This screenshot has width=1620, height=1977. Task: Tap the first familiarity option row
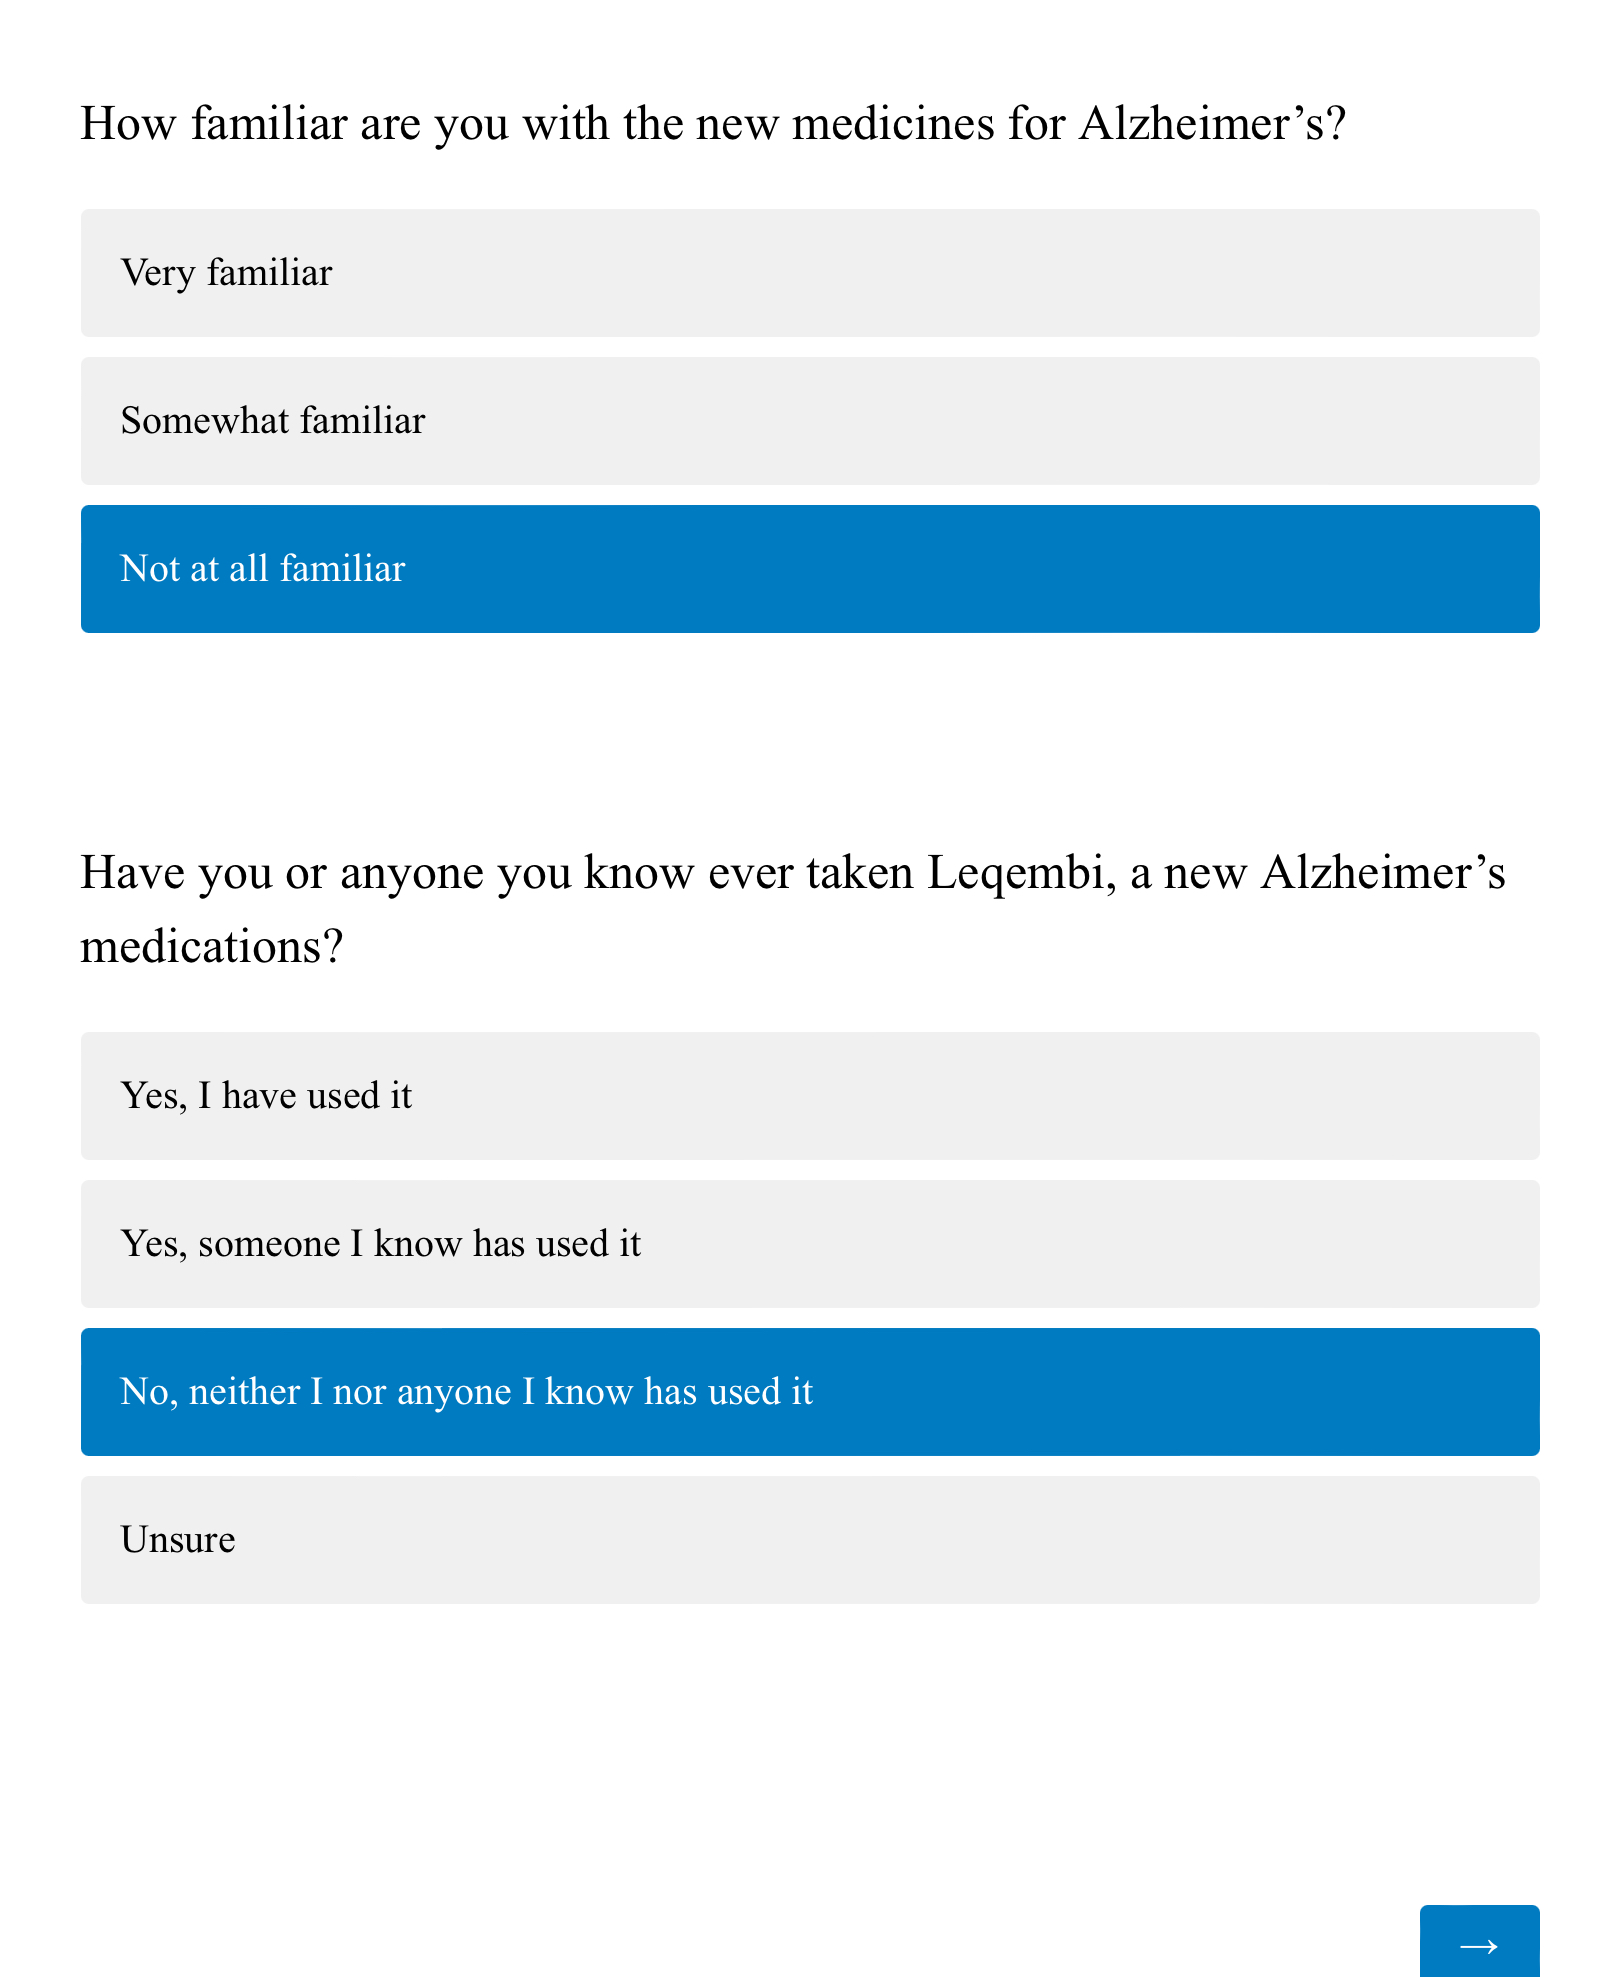click(810, 273)
